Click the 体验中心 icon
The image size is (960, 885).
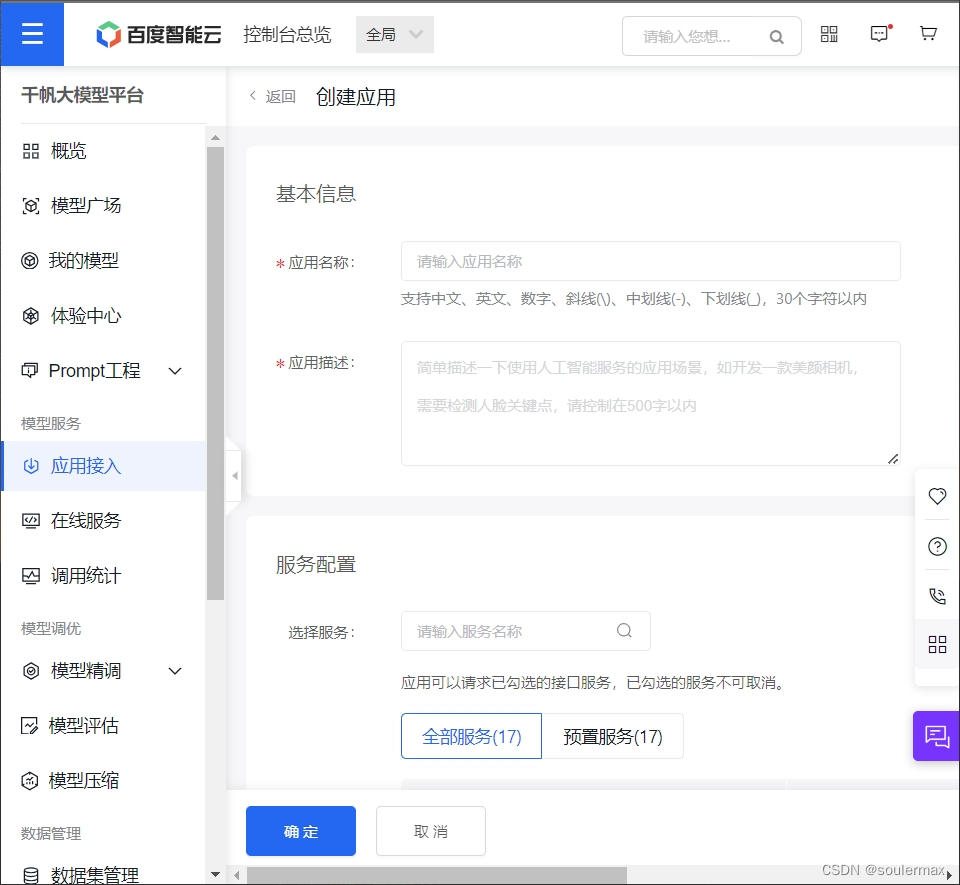[31, 316]
